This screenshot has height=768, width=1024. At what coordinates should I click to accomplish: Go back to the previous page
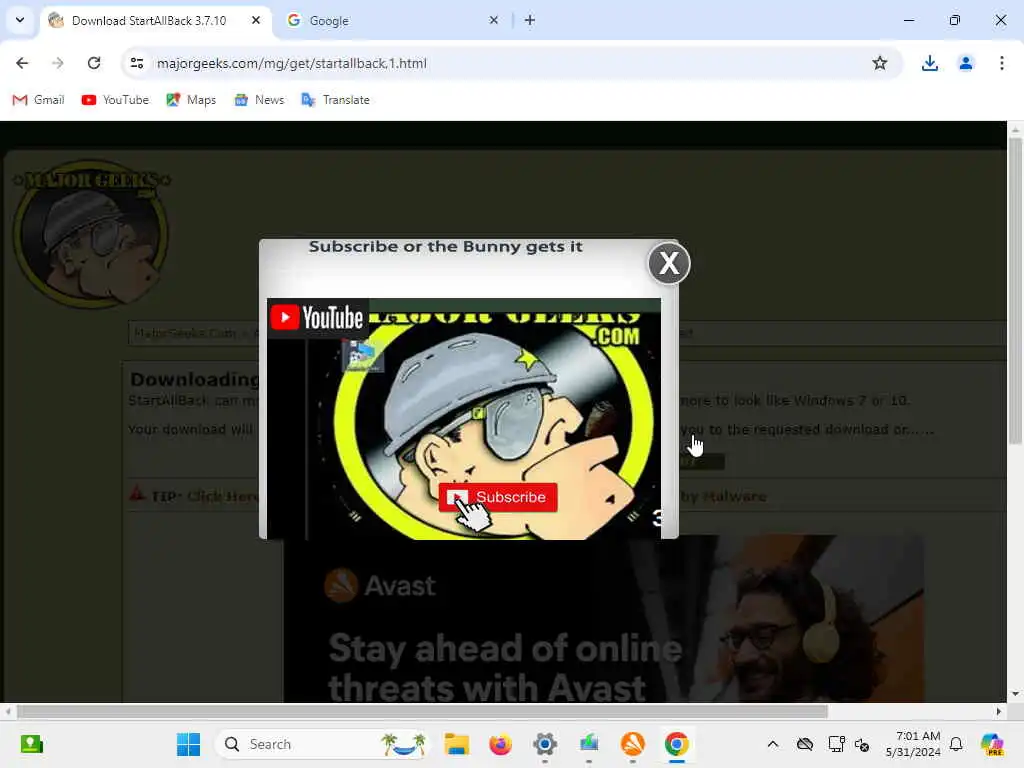tap(22, 63)
